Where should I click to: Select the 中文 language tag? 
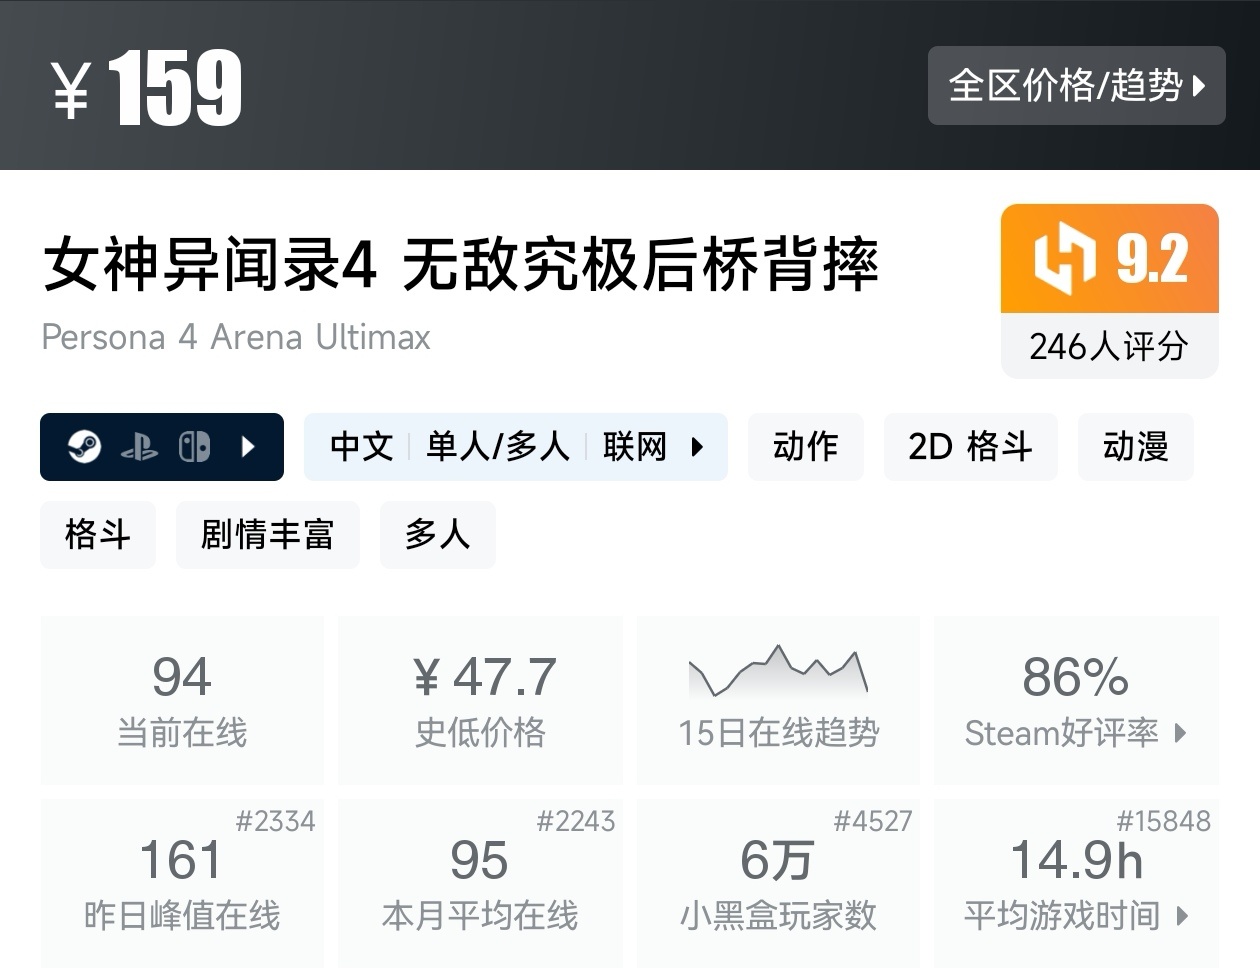[362, 446]
